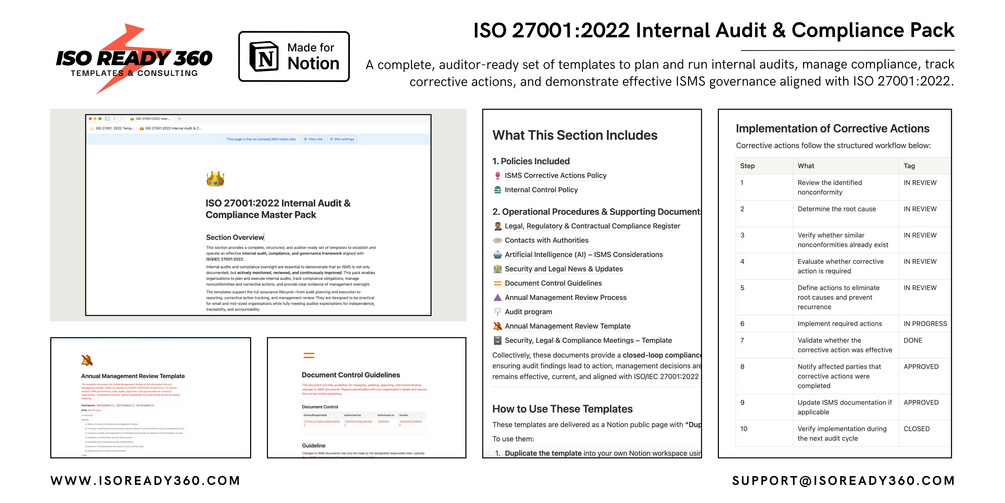1005x503 pixels.
Task: Open the Audit program link
Action: [528, 312]
